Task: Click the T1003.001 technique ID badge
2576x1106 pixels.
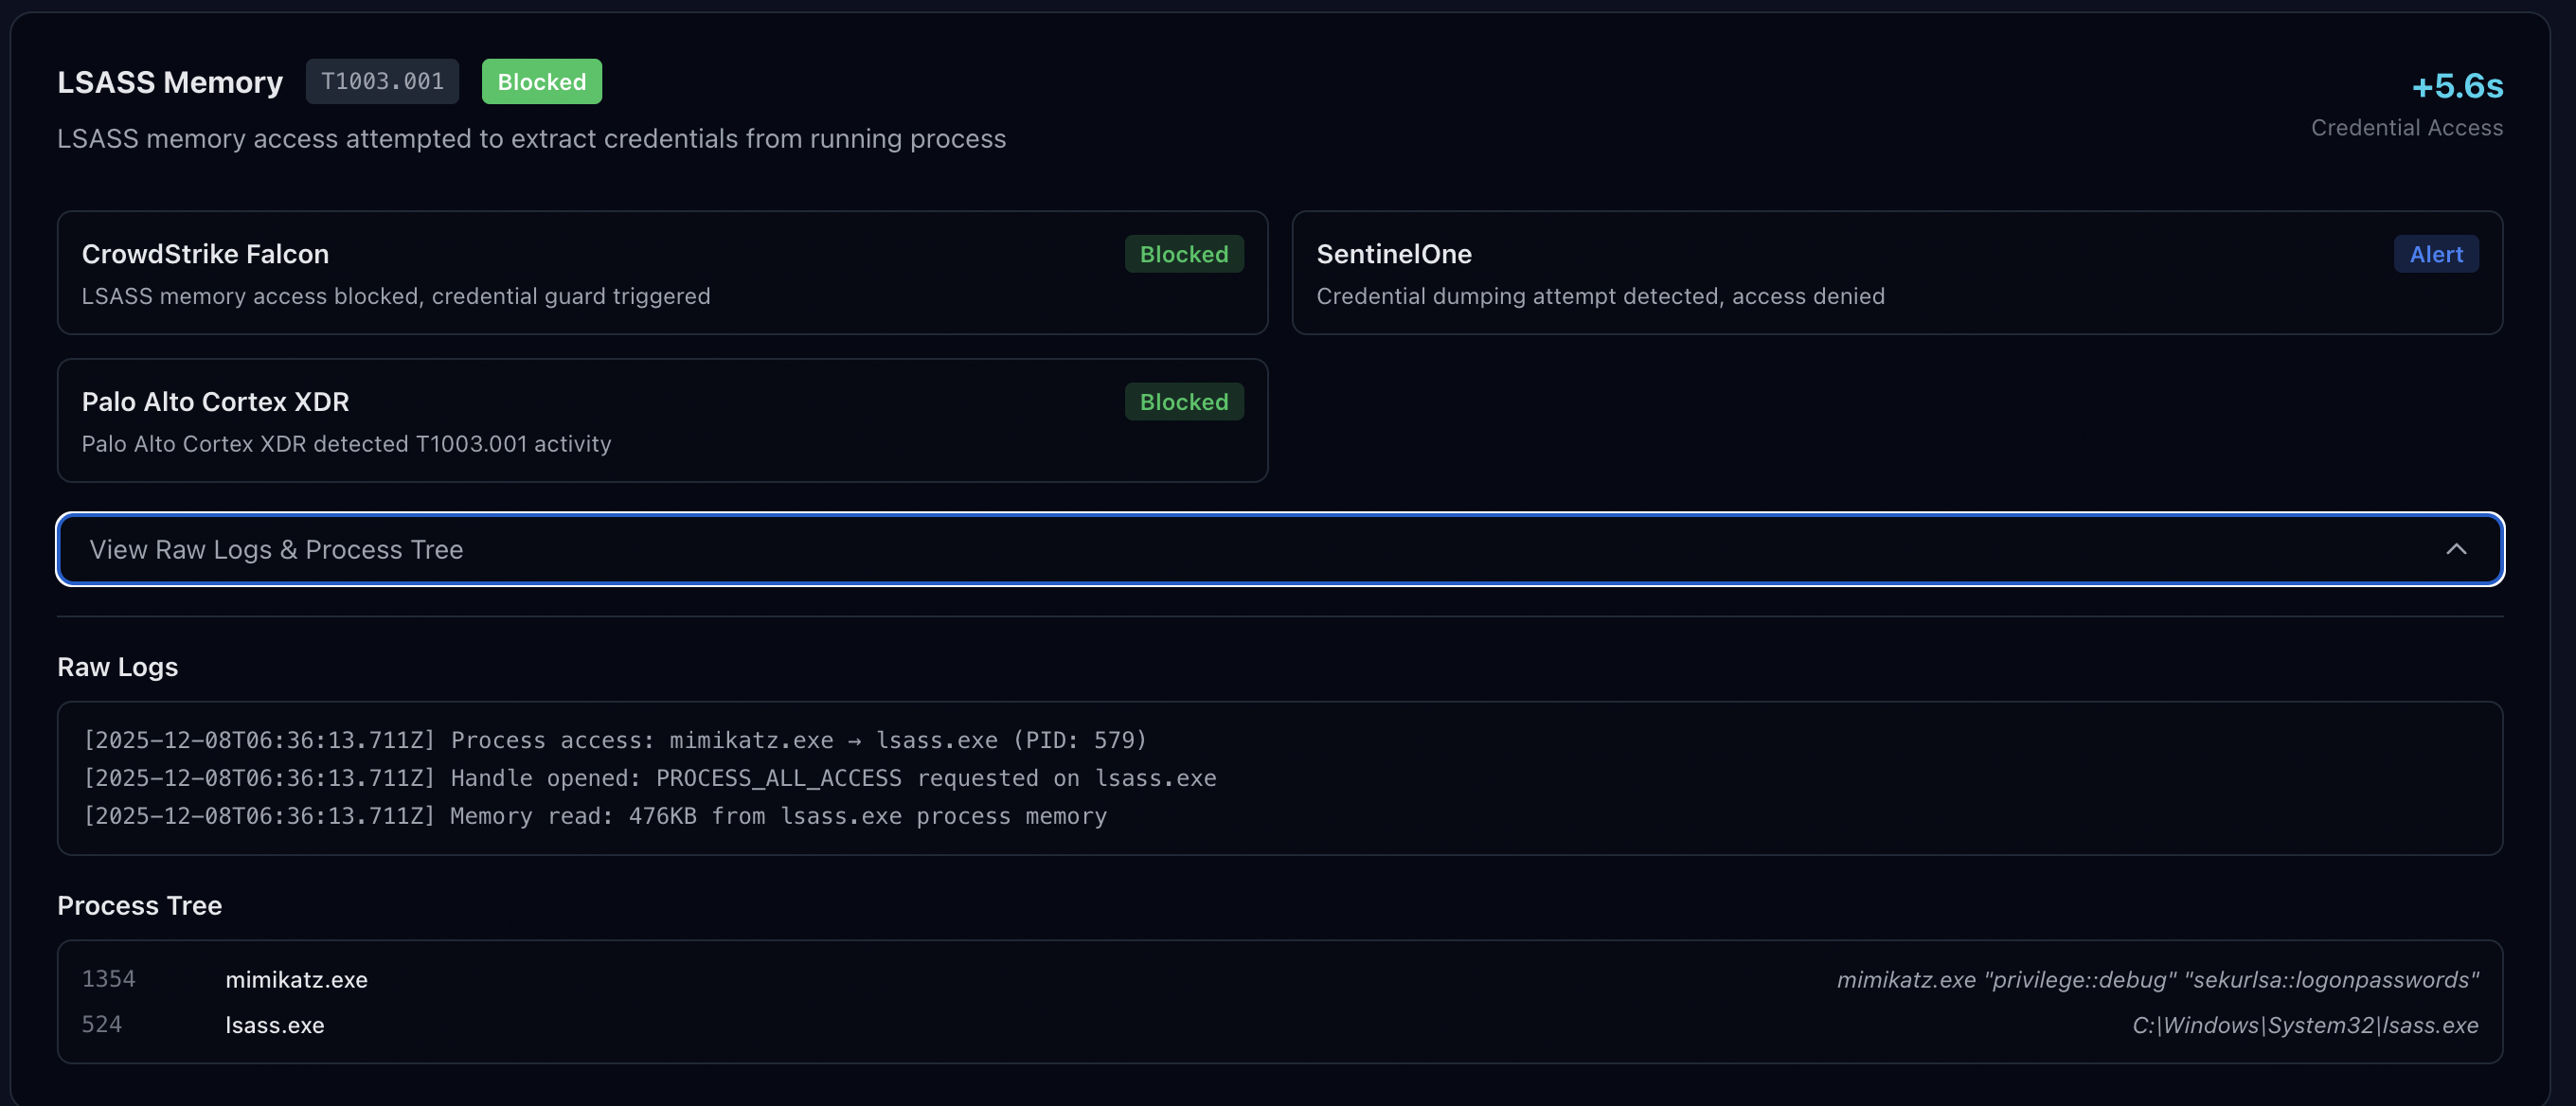Action: [382, 81]
